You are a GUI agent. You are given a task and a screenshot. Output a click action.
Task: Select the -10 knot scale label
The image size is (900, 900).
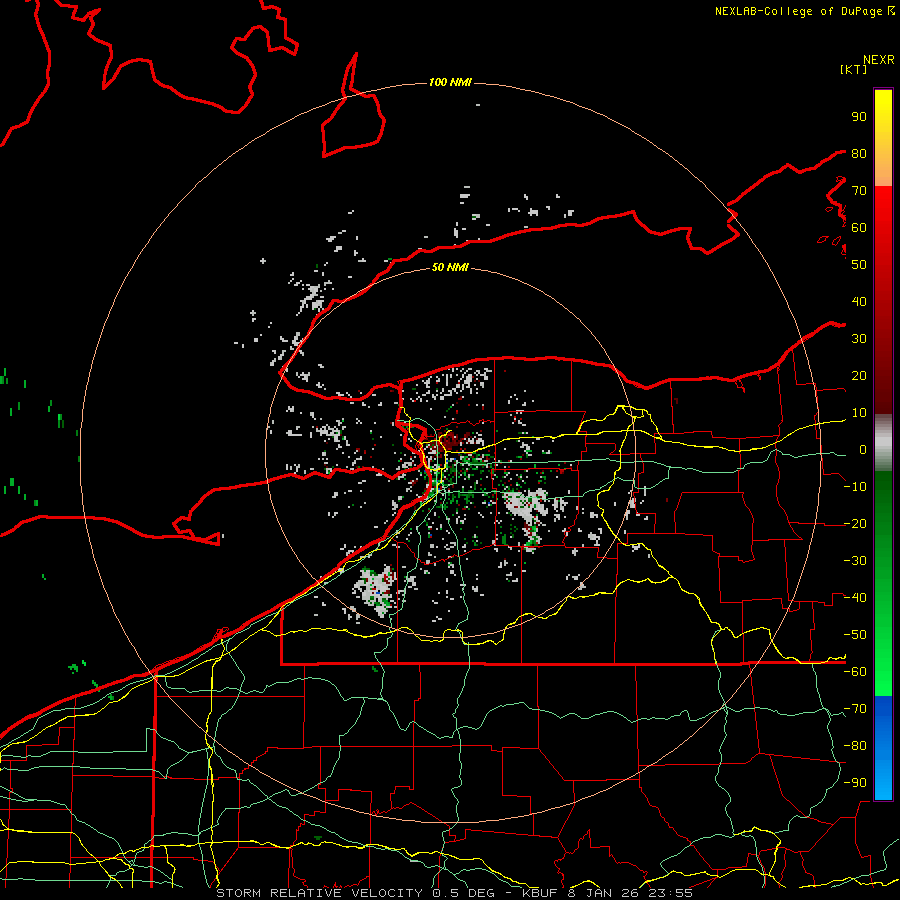click(x=855, y=487)
